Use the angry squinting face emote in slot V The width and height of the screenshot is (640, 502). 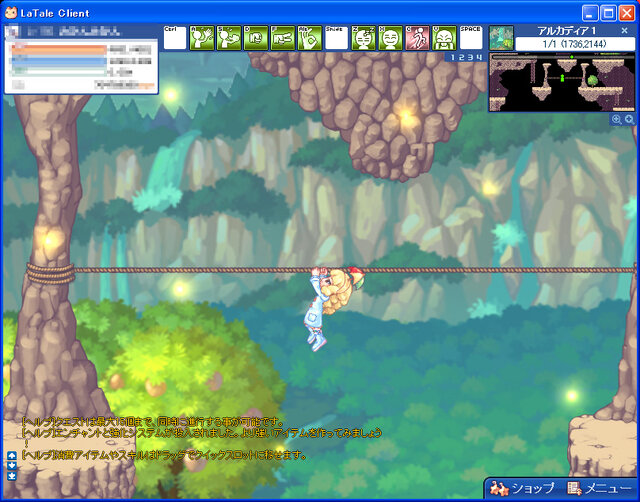[x=444, y=38]
